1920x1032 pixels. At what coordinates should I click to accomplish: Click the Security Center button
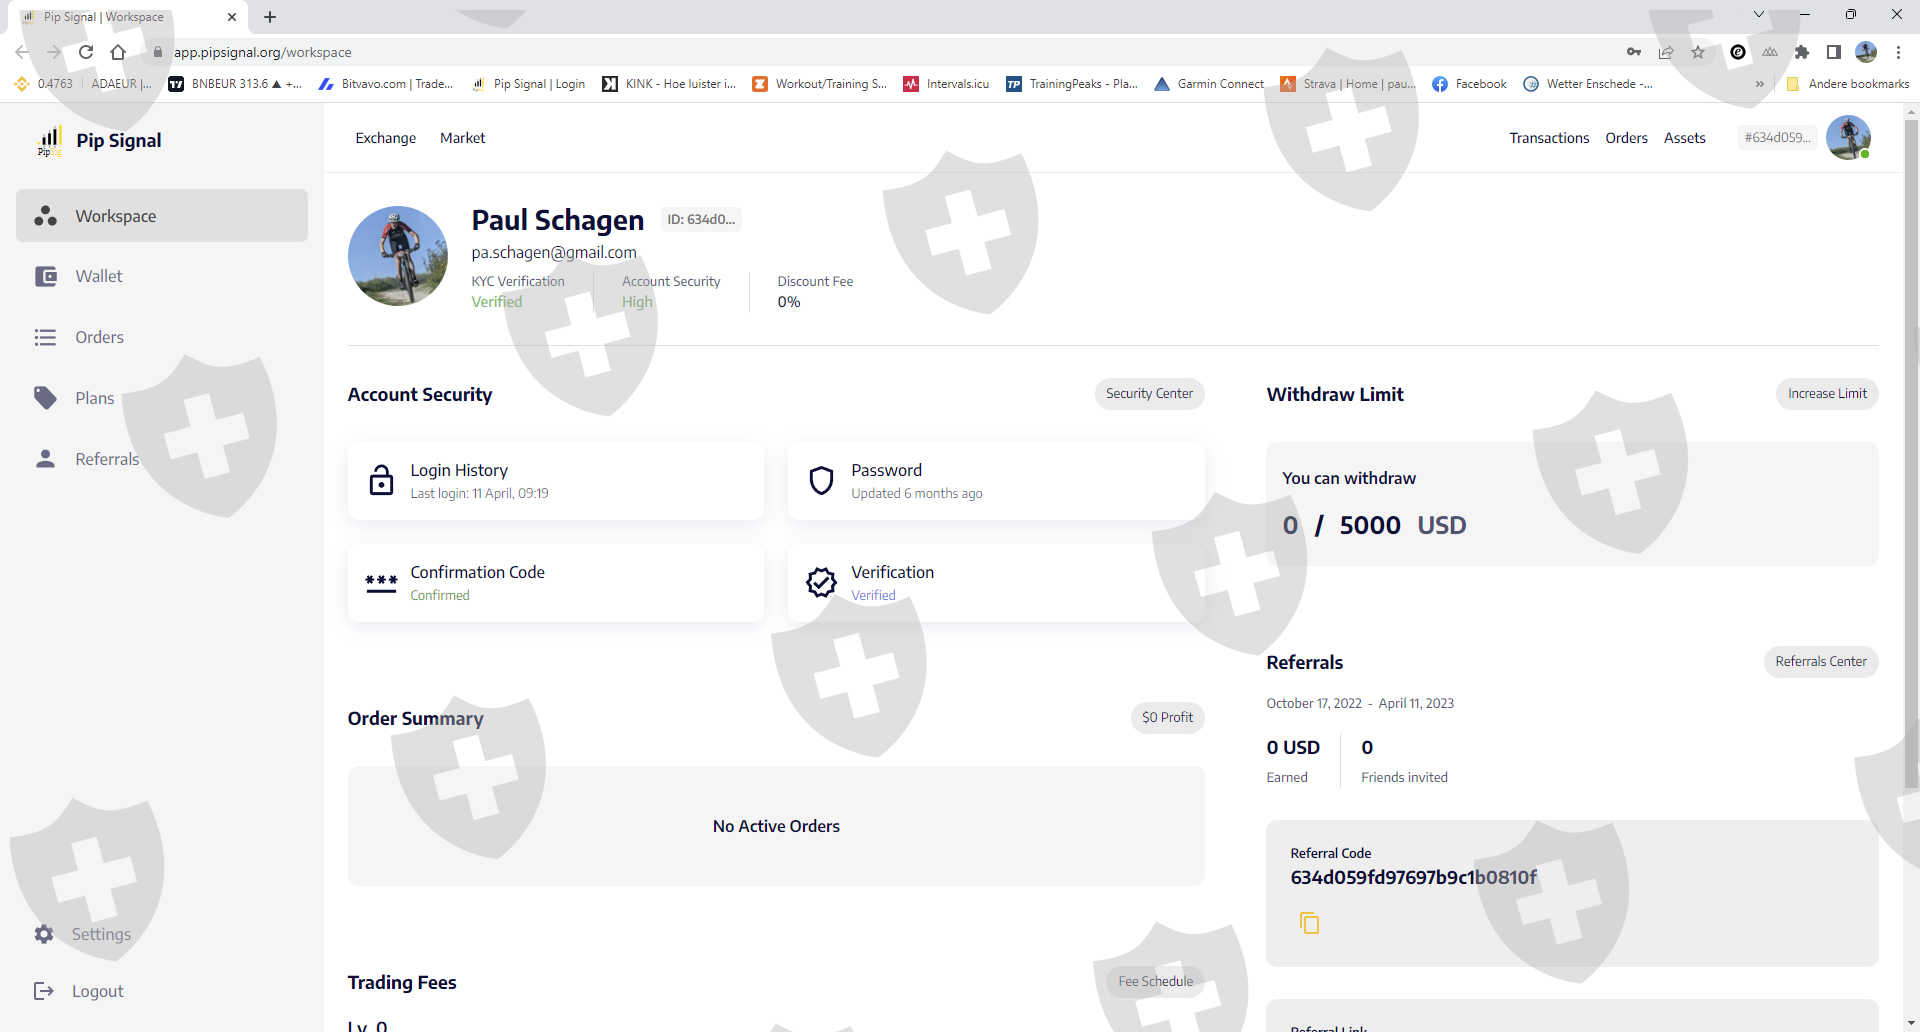(x=1148, y=394)
